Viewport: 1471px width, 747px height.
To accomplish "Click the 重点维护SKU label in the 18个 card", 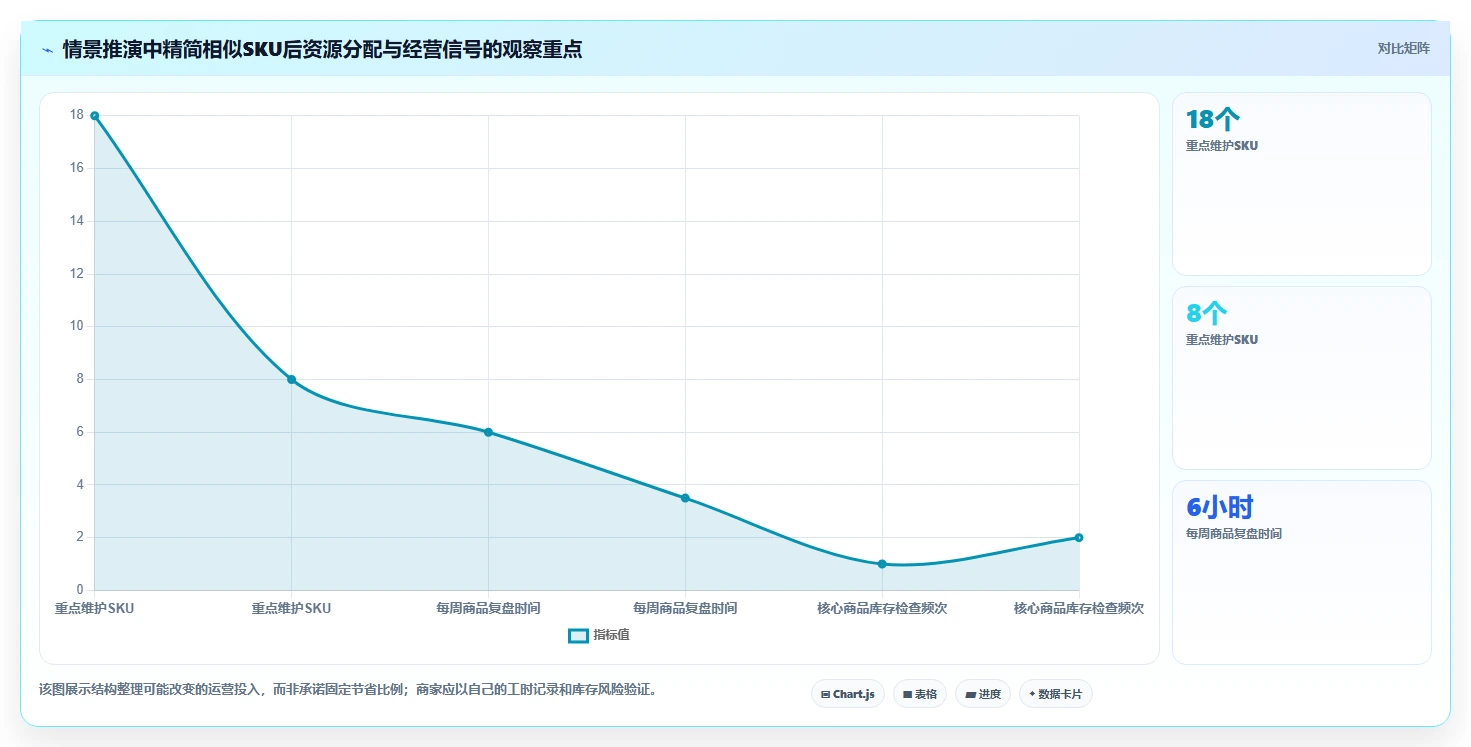I will (x=1222, y=146).
